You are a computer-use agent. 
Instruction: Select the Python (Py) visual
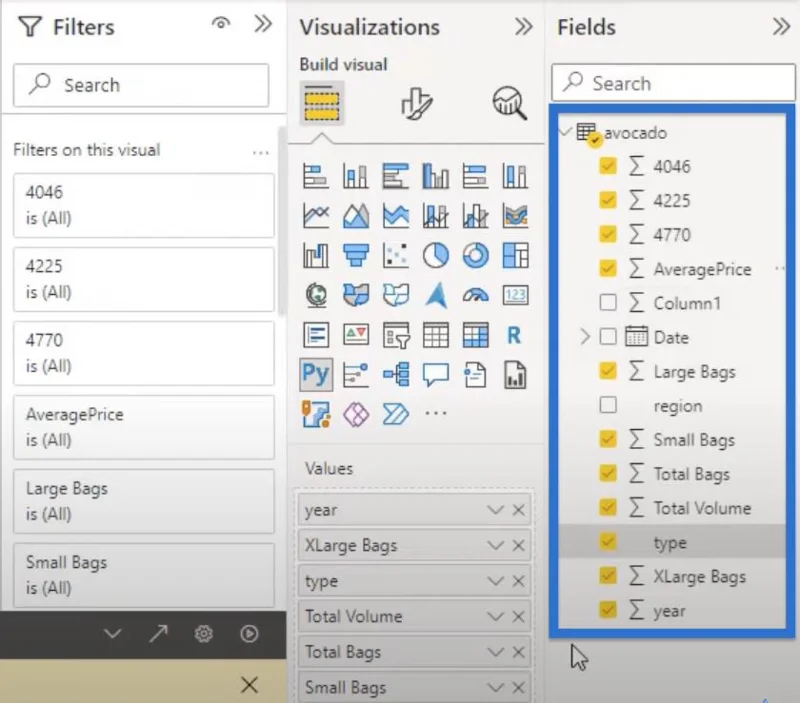coord(316,374)
